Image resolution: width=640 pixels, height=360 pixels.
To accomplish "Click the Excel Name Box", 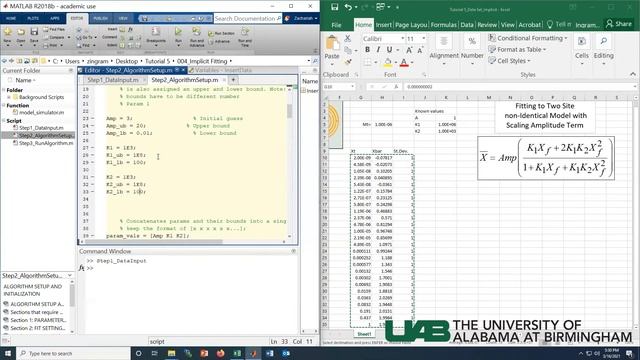I will (339, 87).
